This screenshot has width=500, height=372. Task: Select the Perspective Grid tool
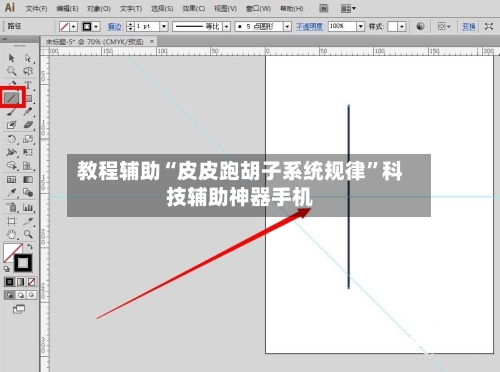pyautogui.click(x=28, y=166)
